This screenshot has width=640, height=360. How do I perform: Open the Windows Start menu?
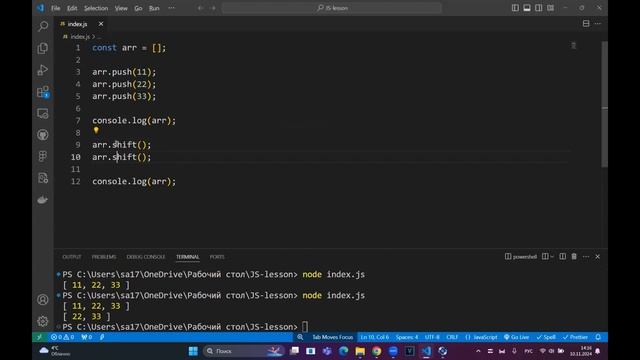click(193, 351)
